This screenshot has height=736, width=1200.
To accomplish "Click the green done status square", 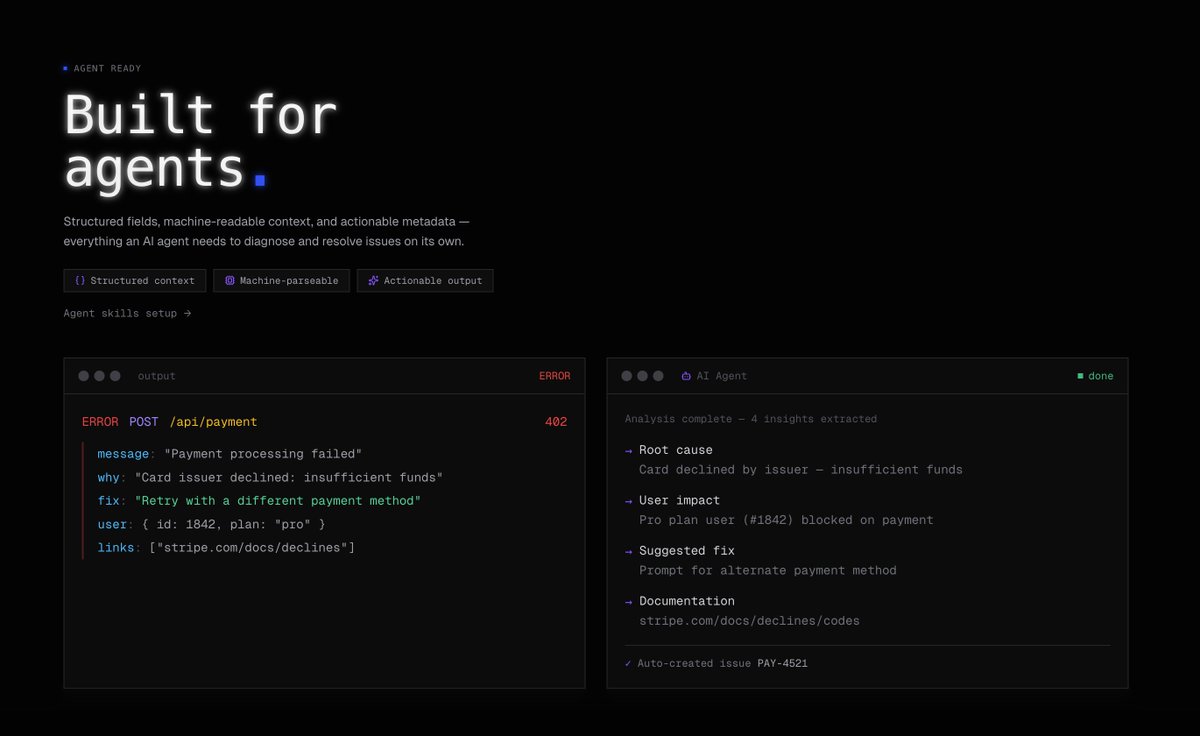I will [x=1082, y=375].
